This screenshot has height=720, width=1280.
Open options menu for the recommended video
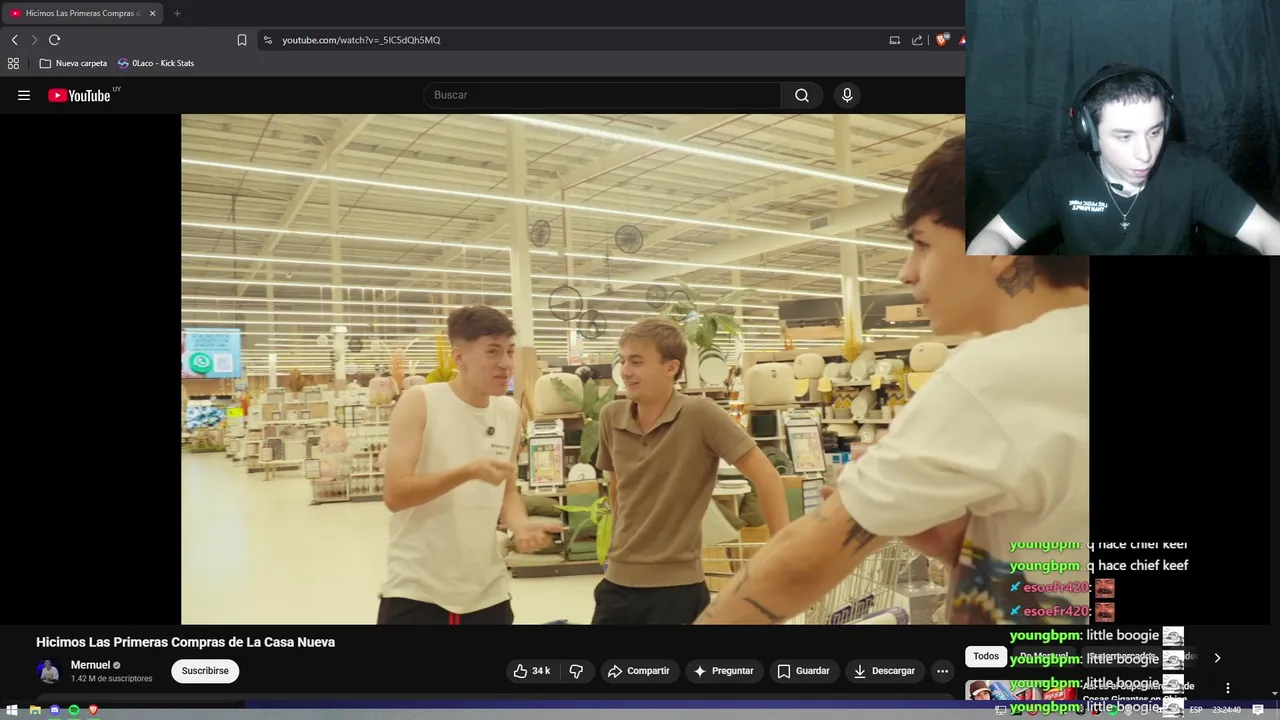coord(1227,688)
